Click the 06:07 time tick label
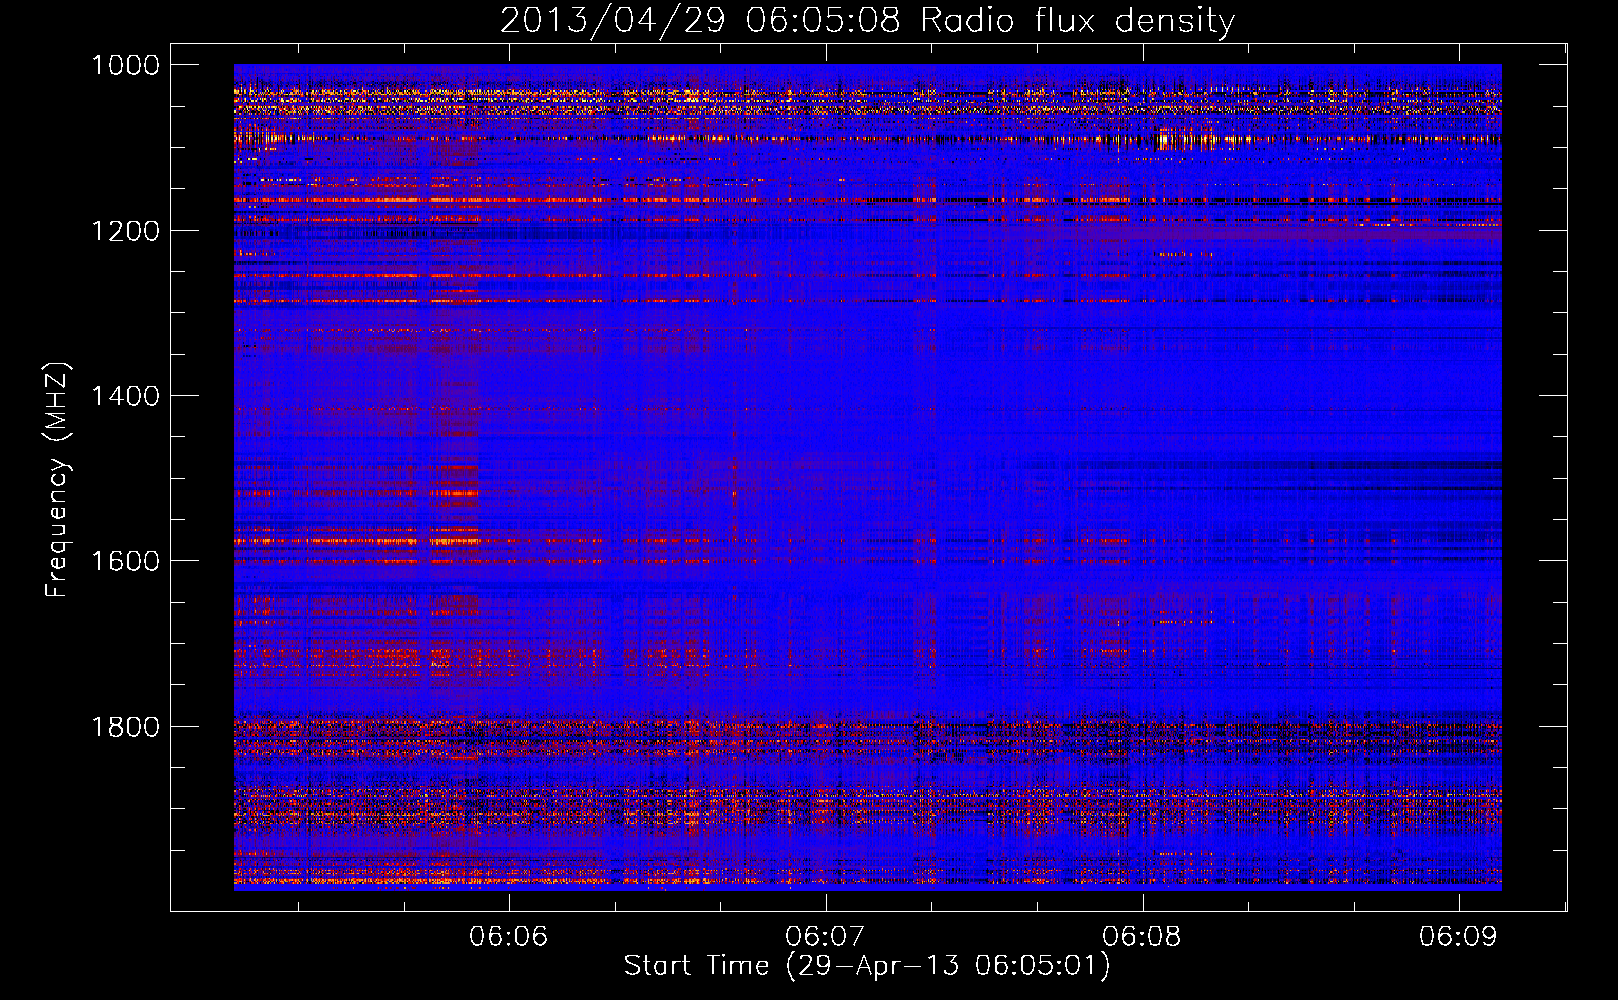1618x1000 pixels. [x=825, y=936]
